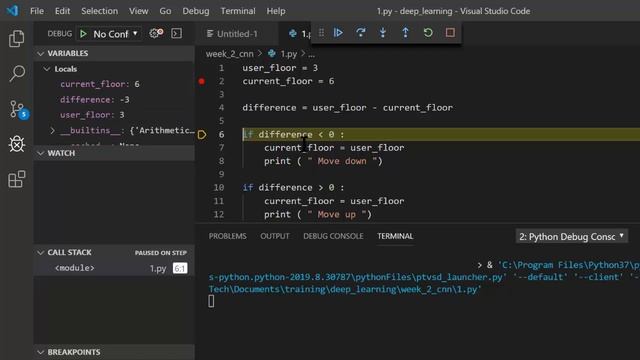640x360 pixels.
Task: Open launch.json via the gear icon
Action: click(x=156, y=33)
